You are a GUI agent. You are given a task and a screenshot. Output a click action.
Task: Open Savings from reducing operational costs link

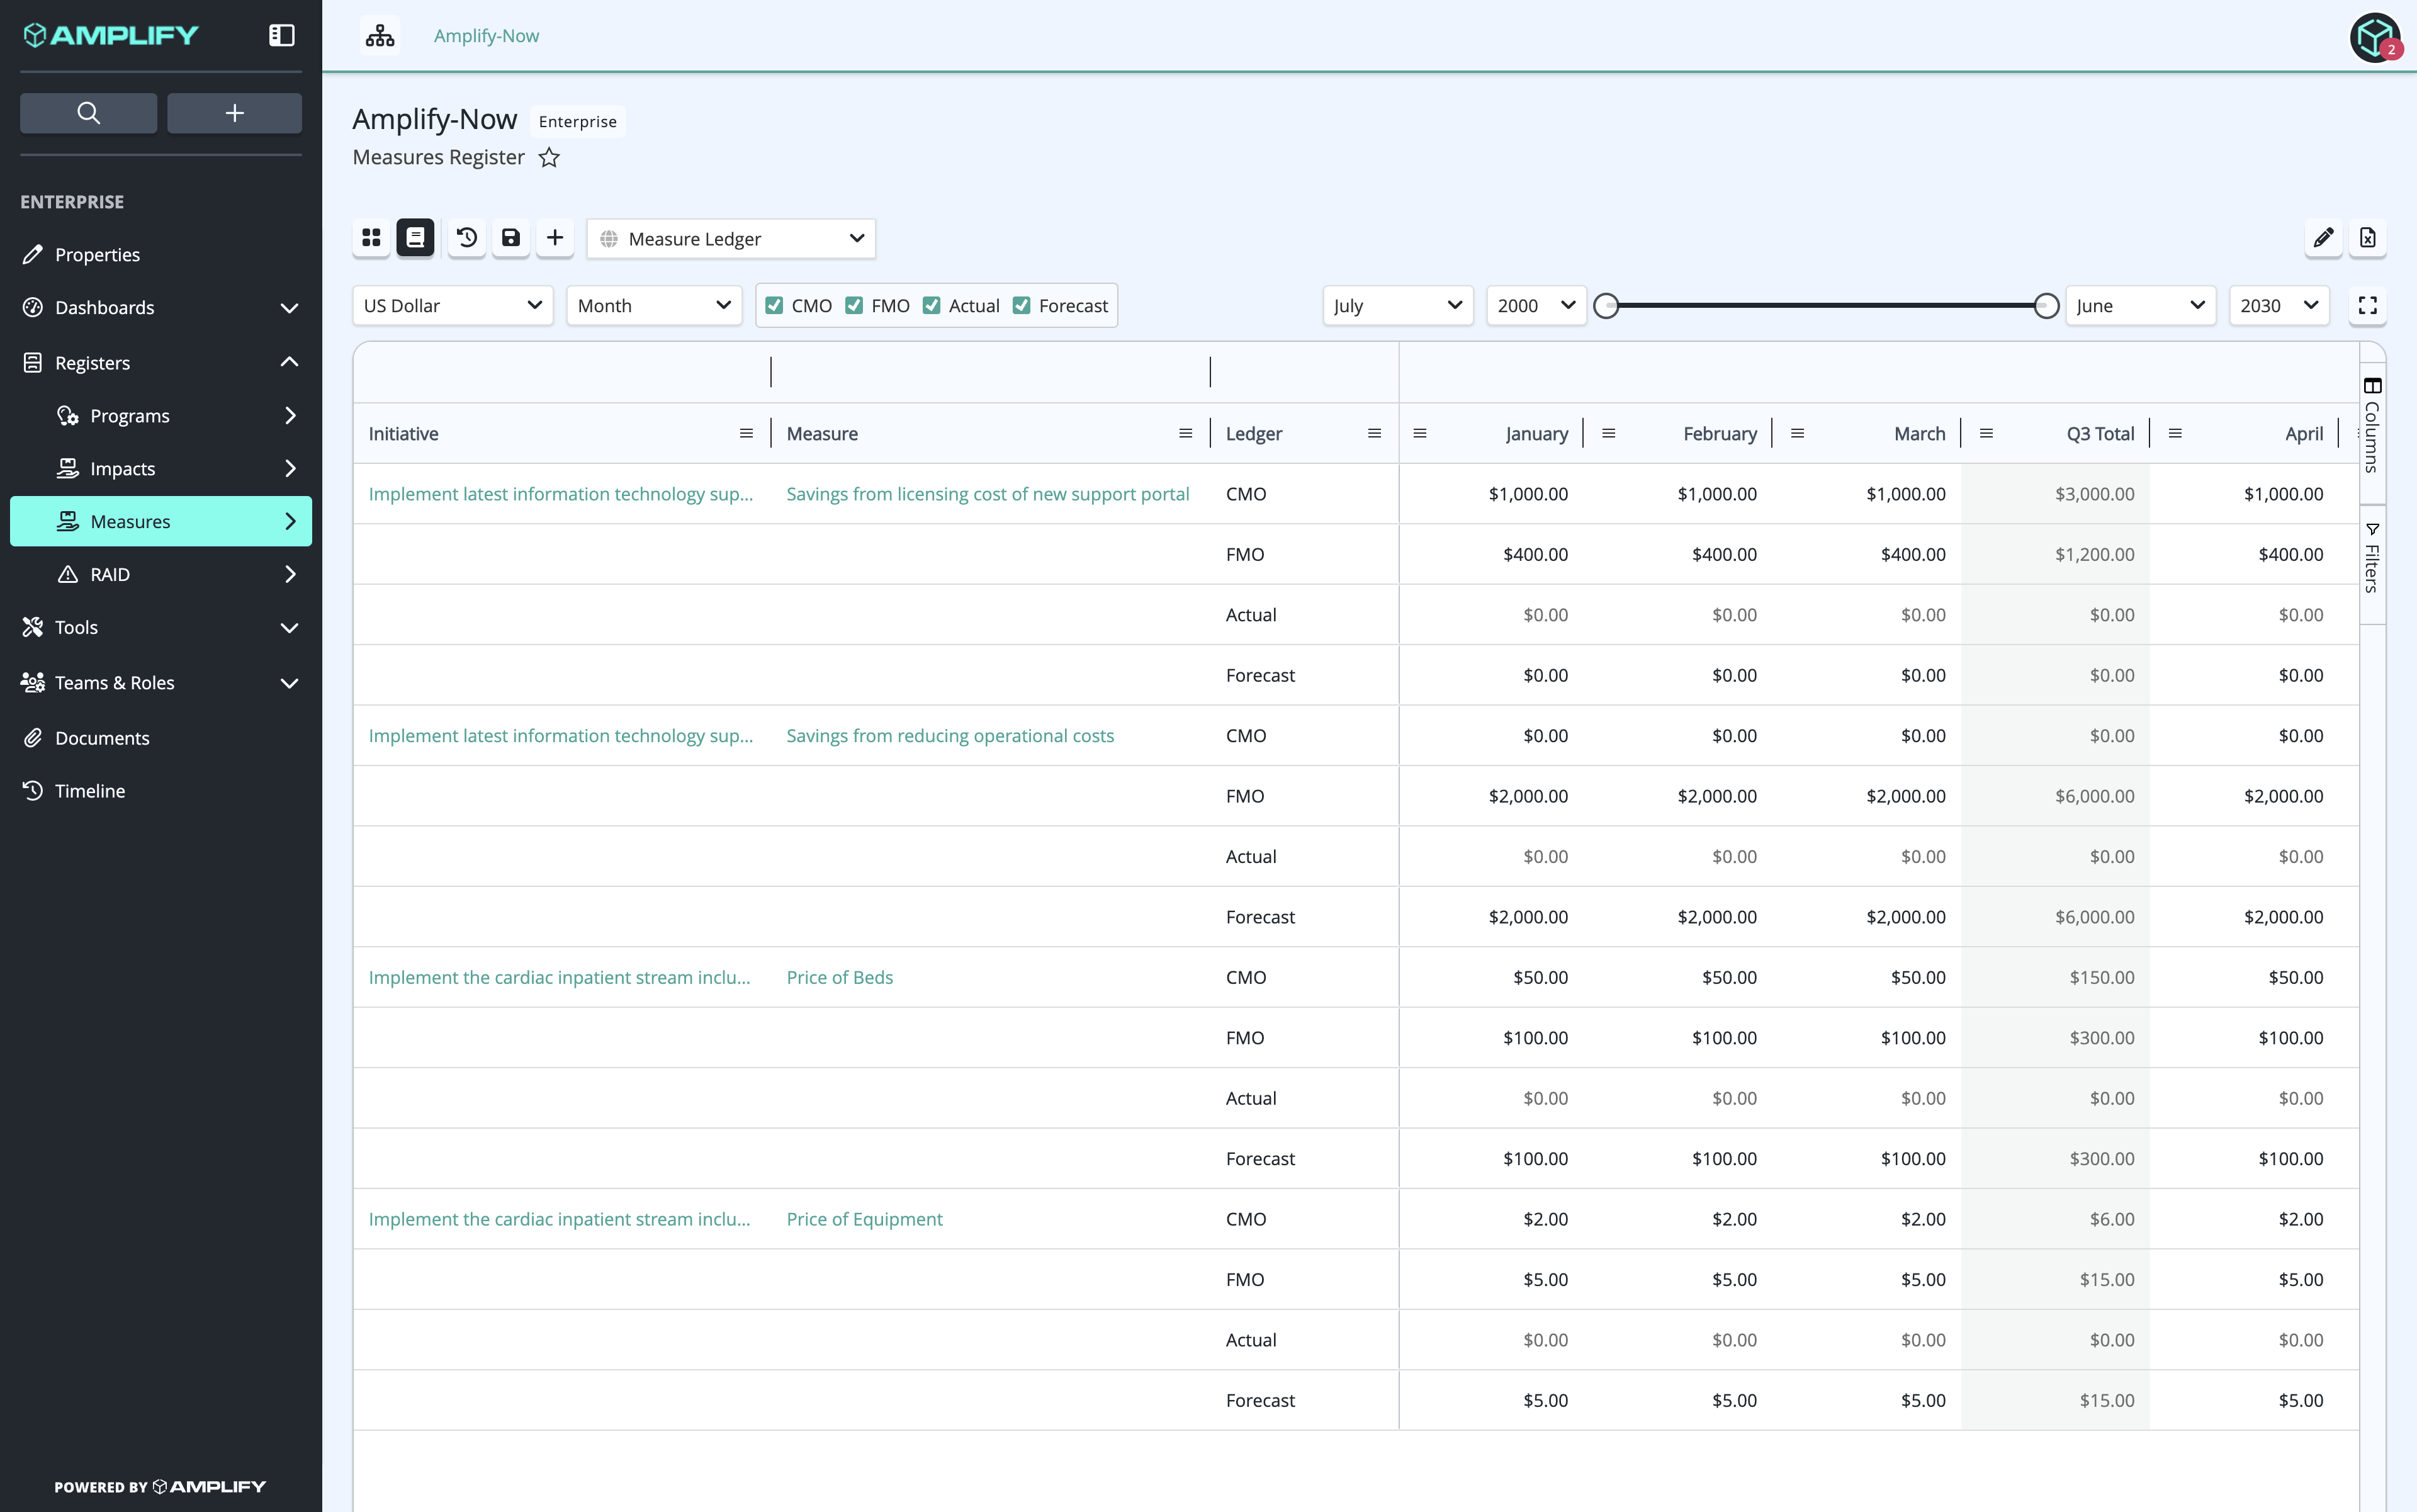pyautogui.click(x=950, y=736)
